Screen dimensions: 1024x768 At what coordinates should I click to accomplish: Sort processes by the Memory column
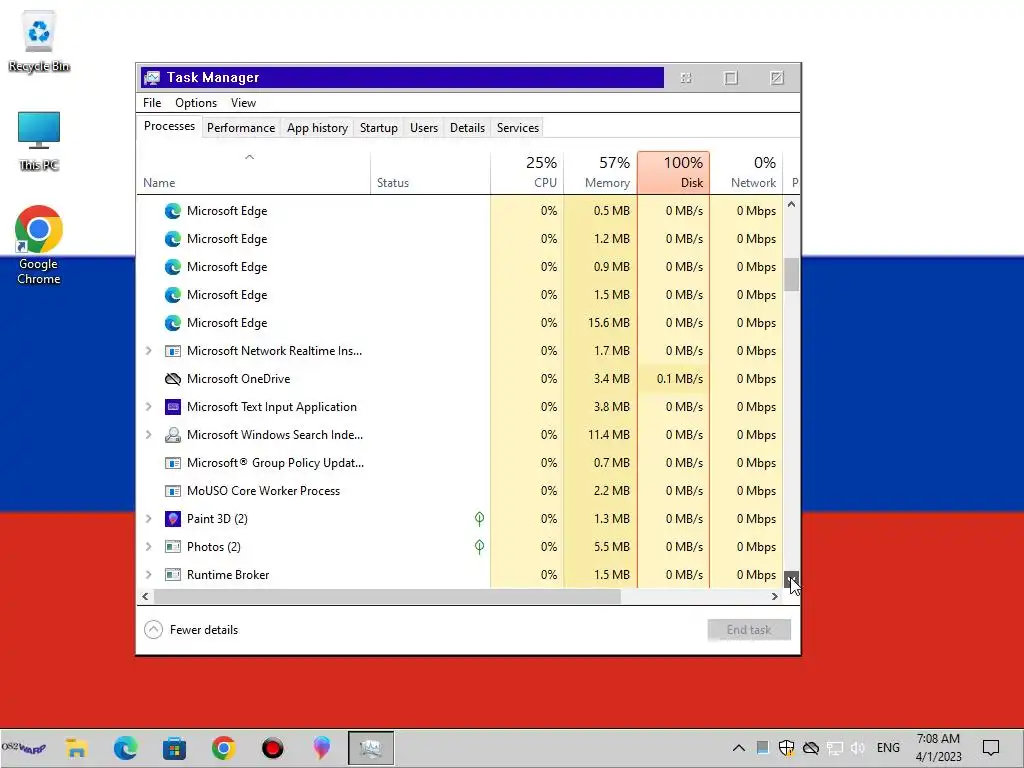pos(601,172)
